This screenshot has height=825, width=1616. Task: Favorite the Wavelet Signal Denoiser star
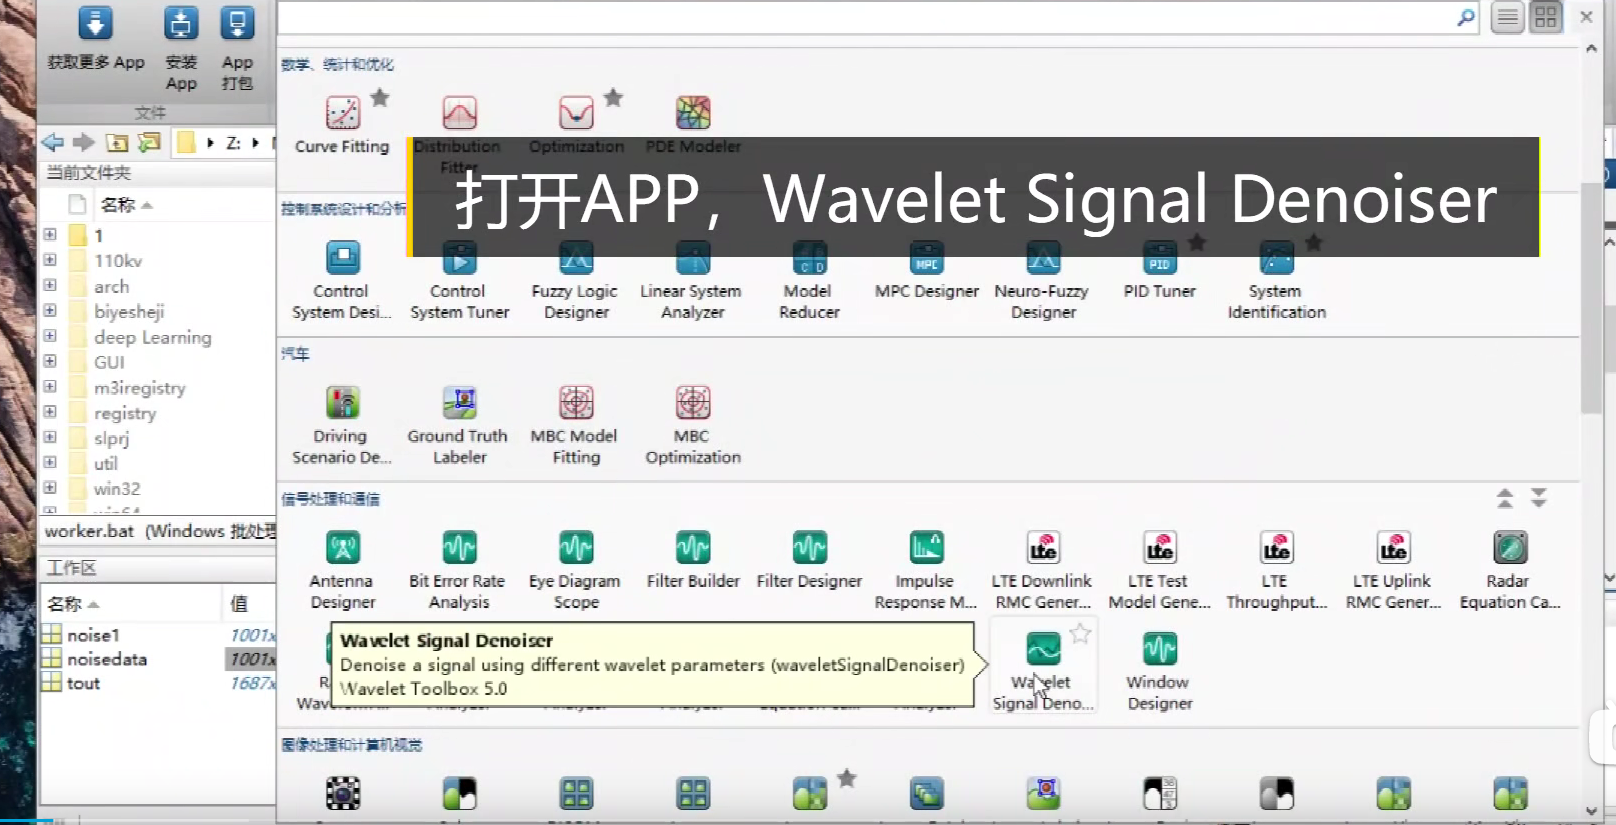point(1080,633)
